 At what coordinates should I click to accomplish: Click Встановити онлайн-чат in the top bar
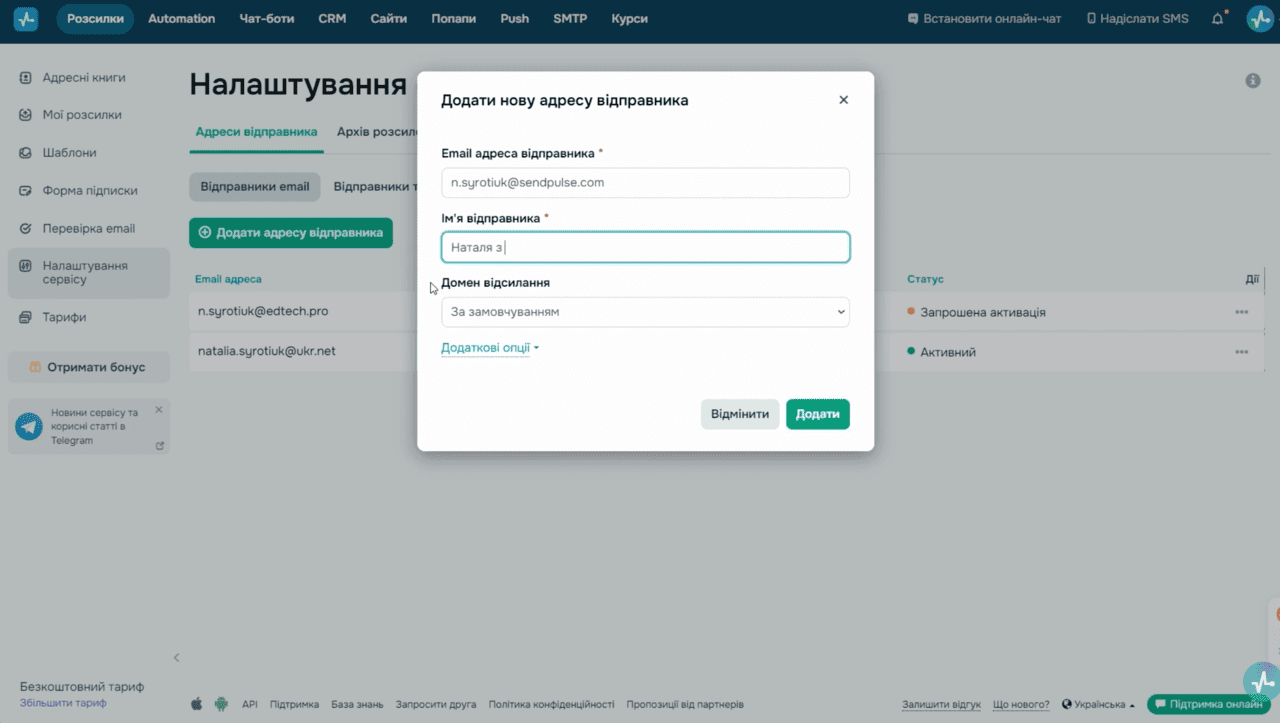point(984,19)
